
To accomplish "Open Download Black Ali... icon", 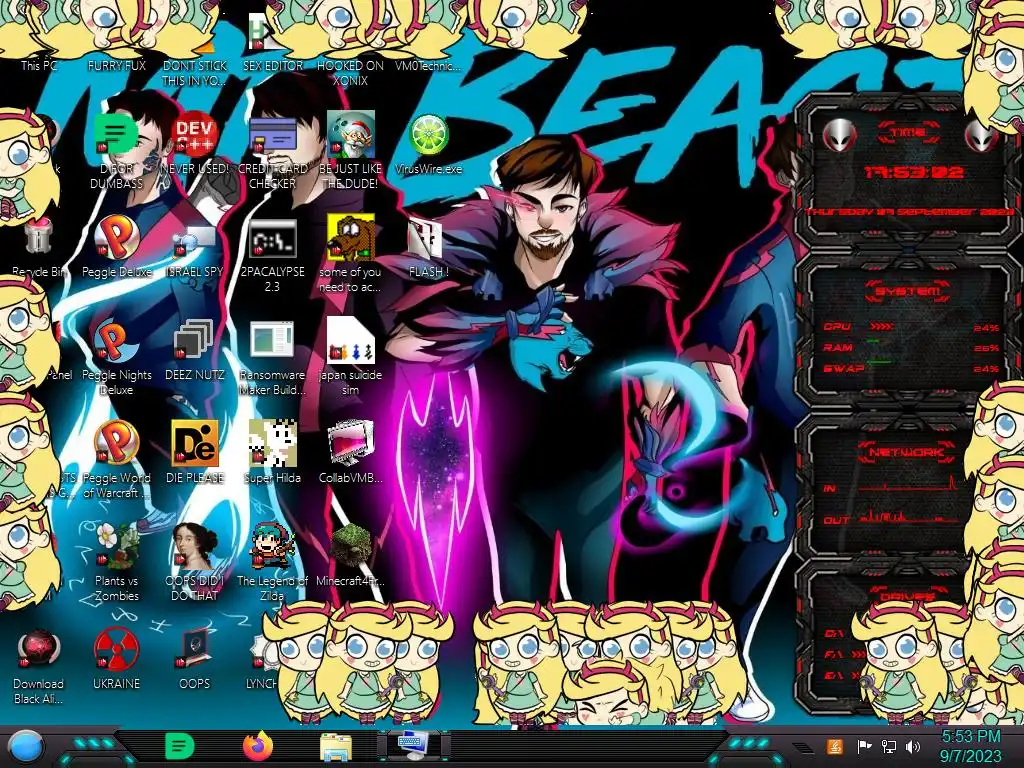I will pyautogui.click(x=38, y=650).
